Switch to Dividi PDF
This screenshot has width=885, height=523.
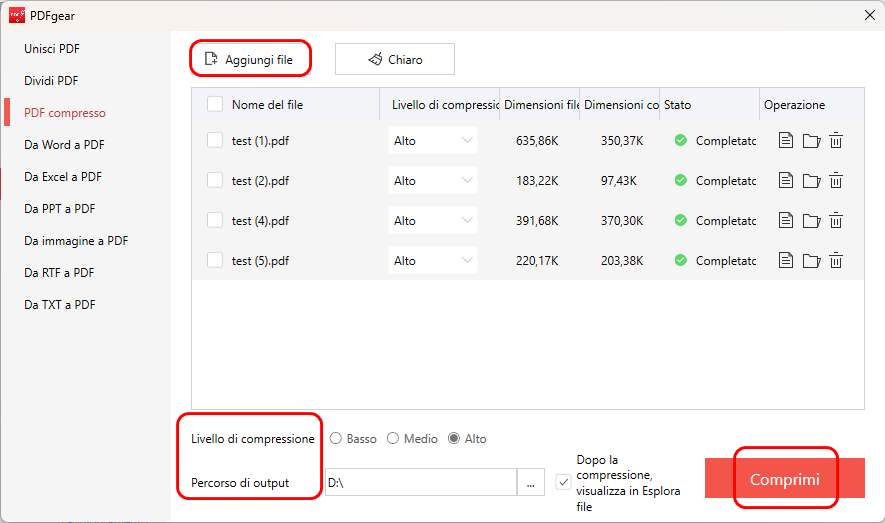51,81
